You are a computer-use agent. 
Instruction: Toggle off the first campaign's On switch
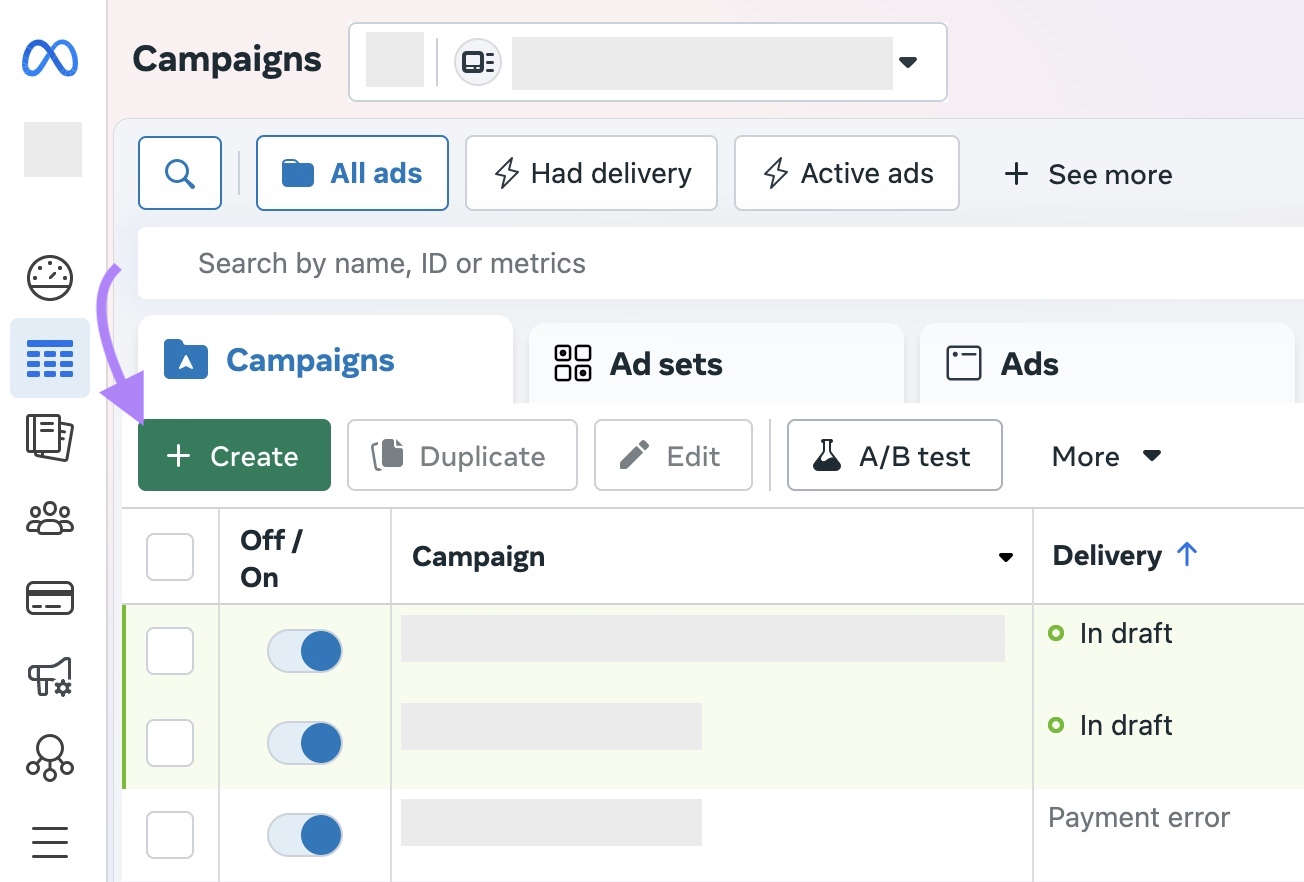click(304, 650)
